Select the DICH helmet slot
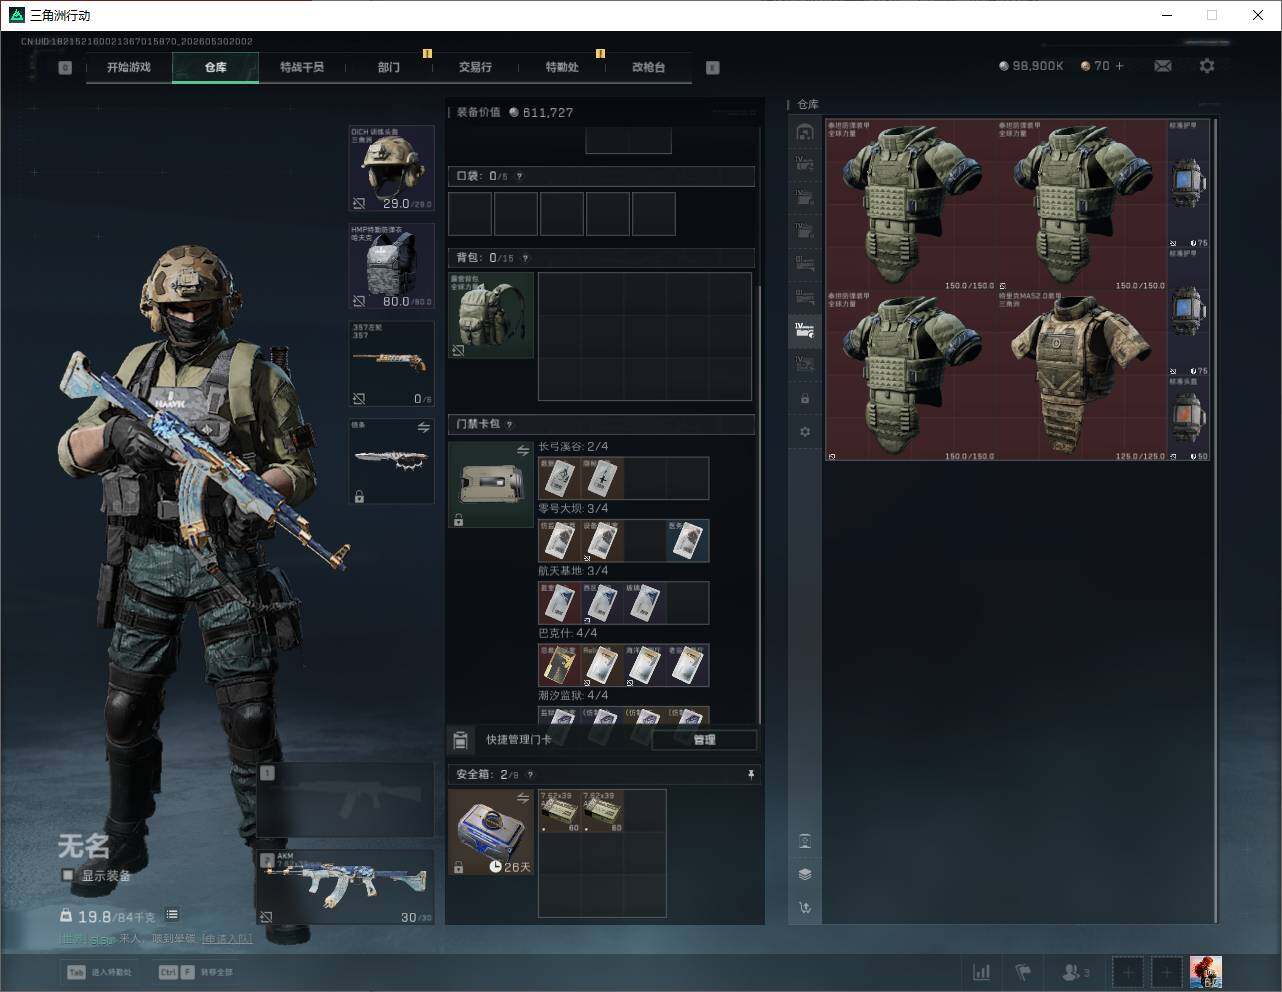 pos(391,168)
